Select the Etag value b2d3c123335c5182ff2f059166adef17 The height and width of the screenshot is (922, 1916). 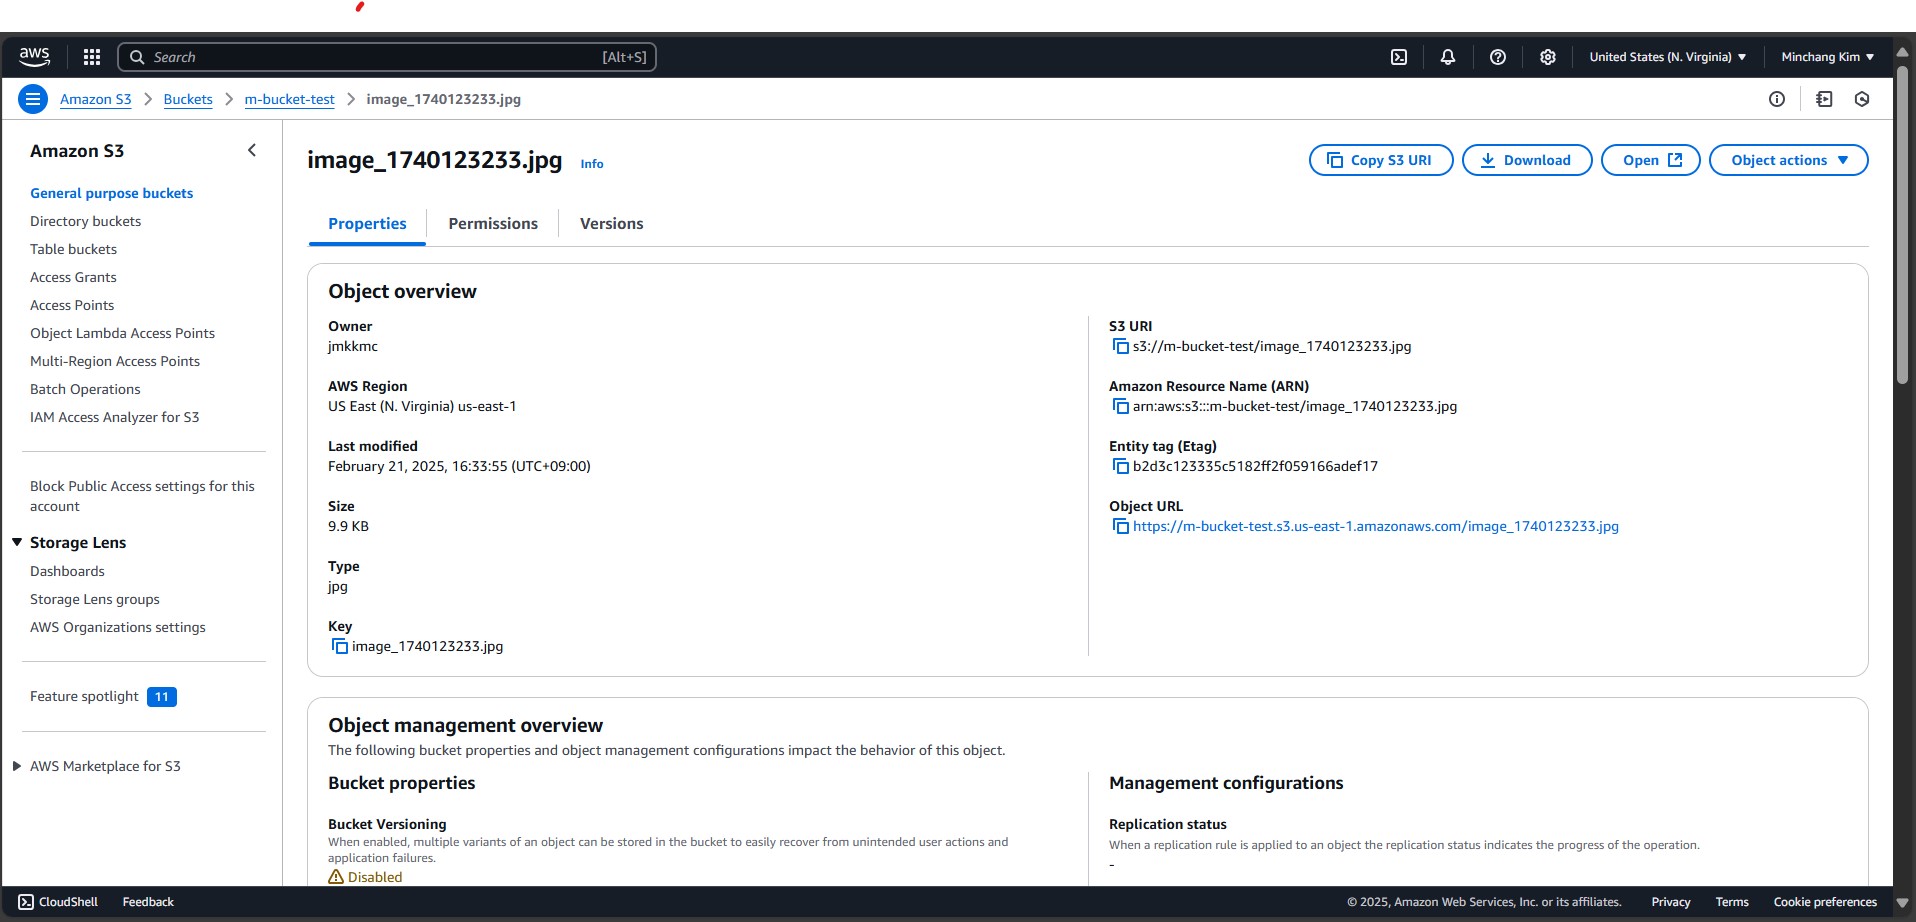tap(1255, 466)
